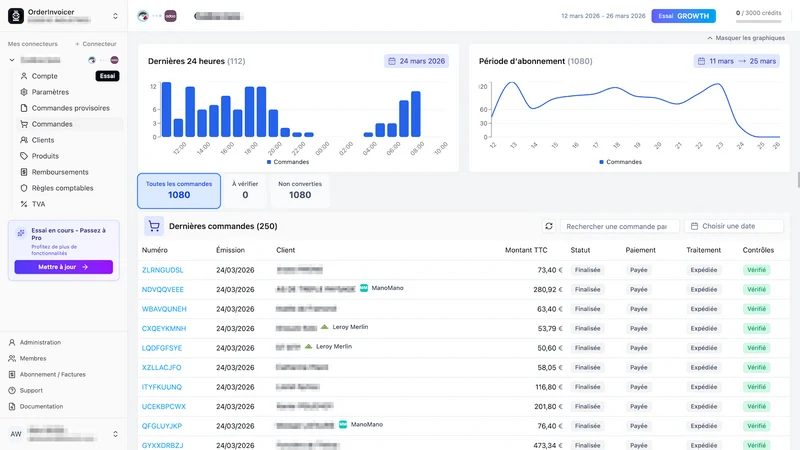Viewport: 800px width, 450px height.
Task: Add a new connector via '+ Connecteur'
Action: 96,44
